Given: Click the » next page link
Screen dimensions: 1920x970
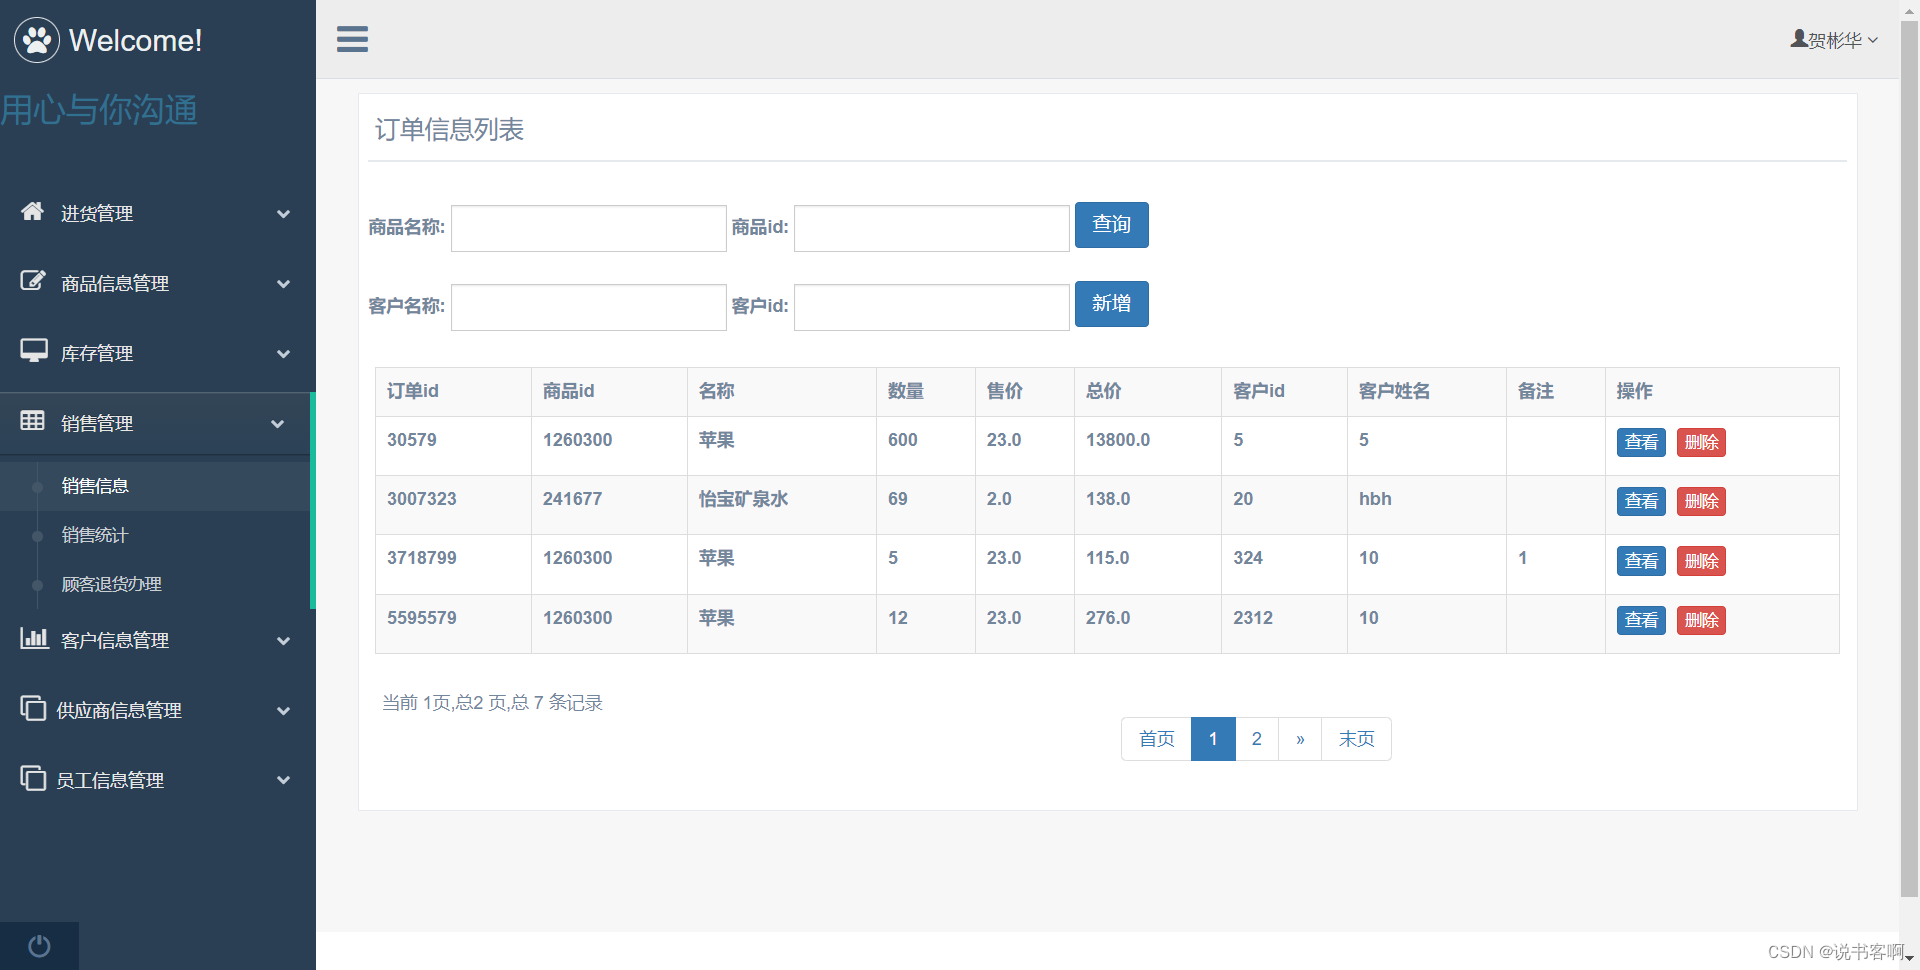Looking at the screenshot, I should pyautogui.click(x=1300, y=739).
